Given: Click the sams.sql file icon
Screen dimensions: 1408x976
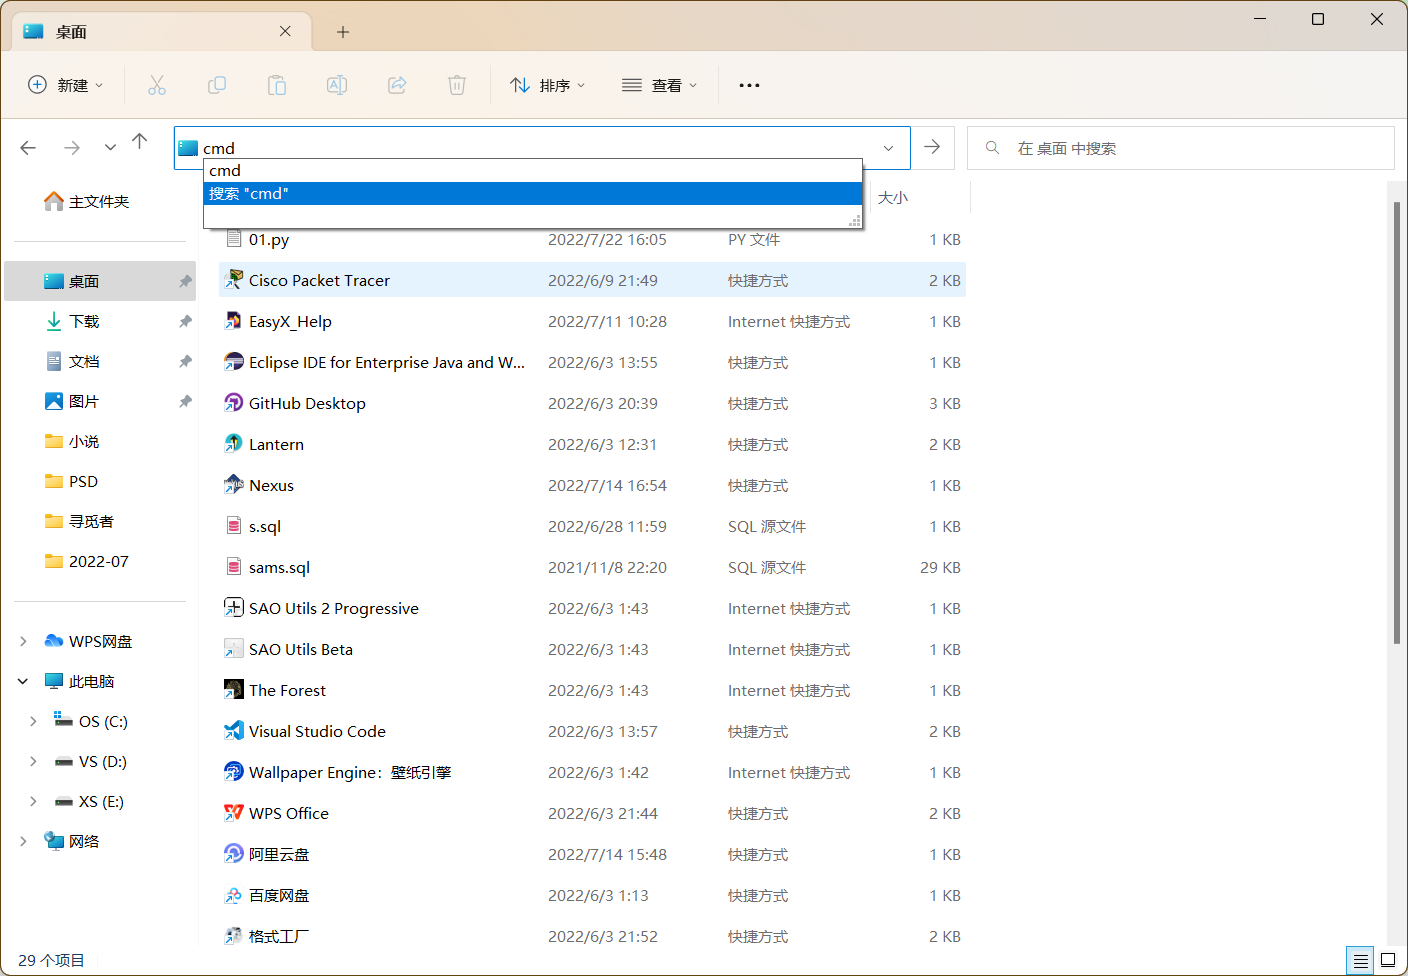Looking at the screenshot, I should coord(233,567).
